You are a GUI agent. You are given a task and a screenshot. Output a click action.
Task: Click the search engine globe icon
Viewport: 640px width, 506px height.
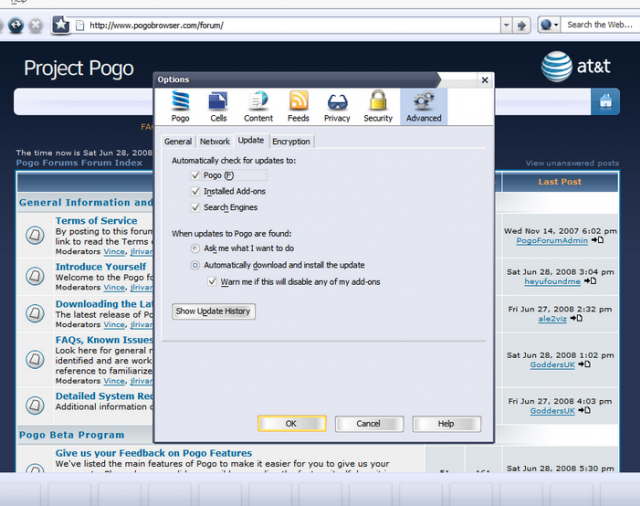[x=546, y=25]
